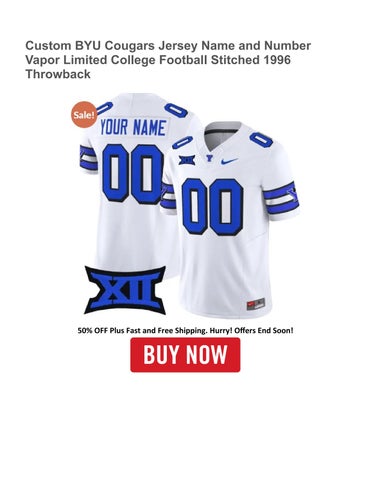This screenshot has height=480, width=371.
Task: Click the shoulder number 0 above YOUR NAME
Action: (x=176, y=110)
